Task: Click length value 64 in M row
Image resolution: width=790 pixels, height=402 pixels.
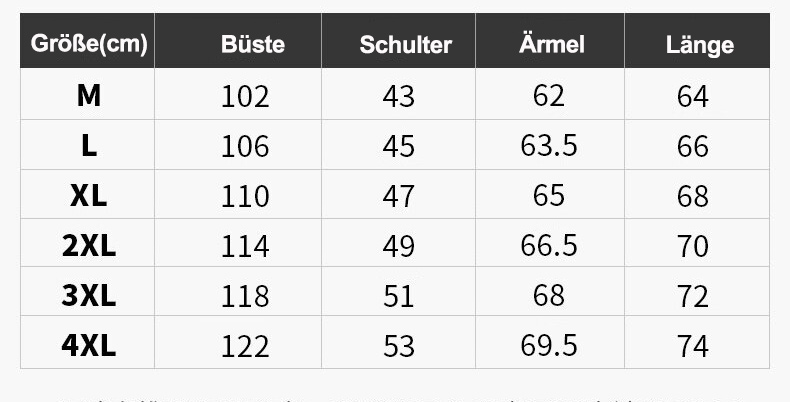Action: (x=693, y=96)
